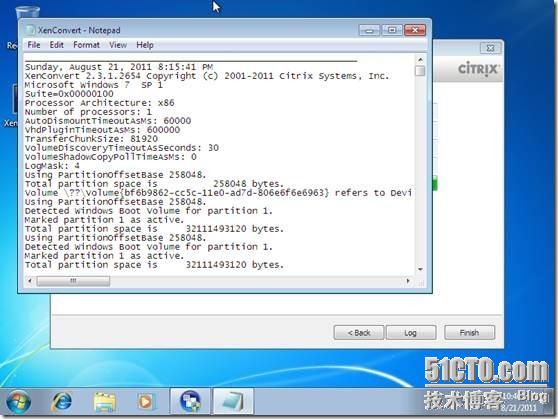The height and width of the screenshot is (419, 558).
Task: Click the 'Suite=0x00000100' line
Action: (x=69, y=94)
